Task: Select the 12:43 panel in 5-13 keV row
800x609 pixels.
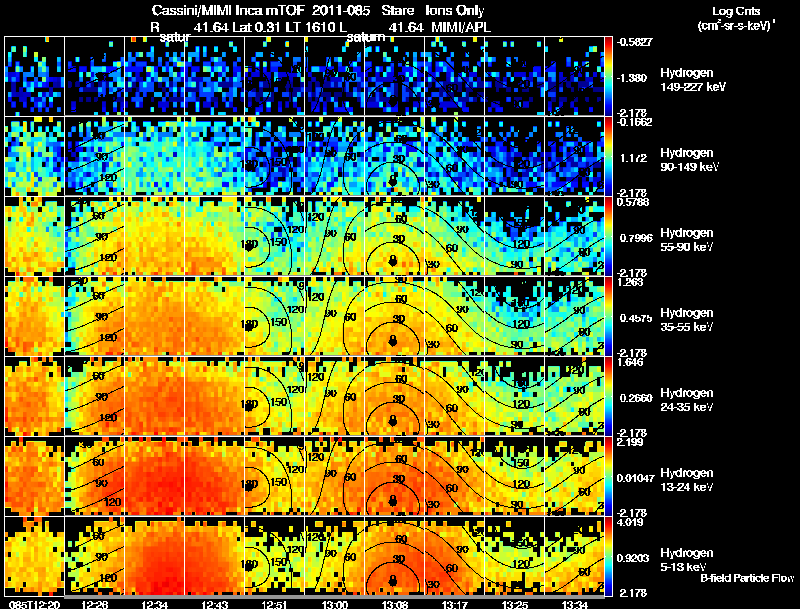Action: pyautogui.click(x=214, y=556)
